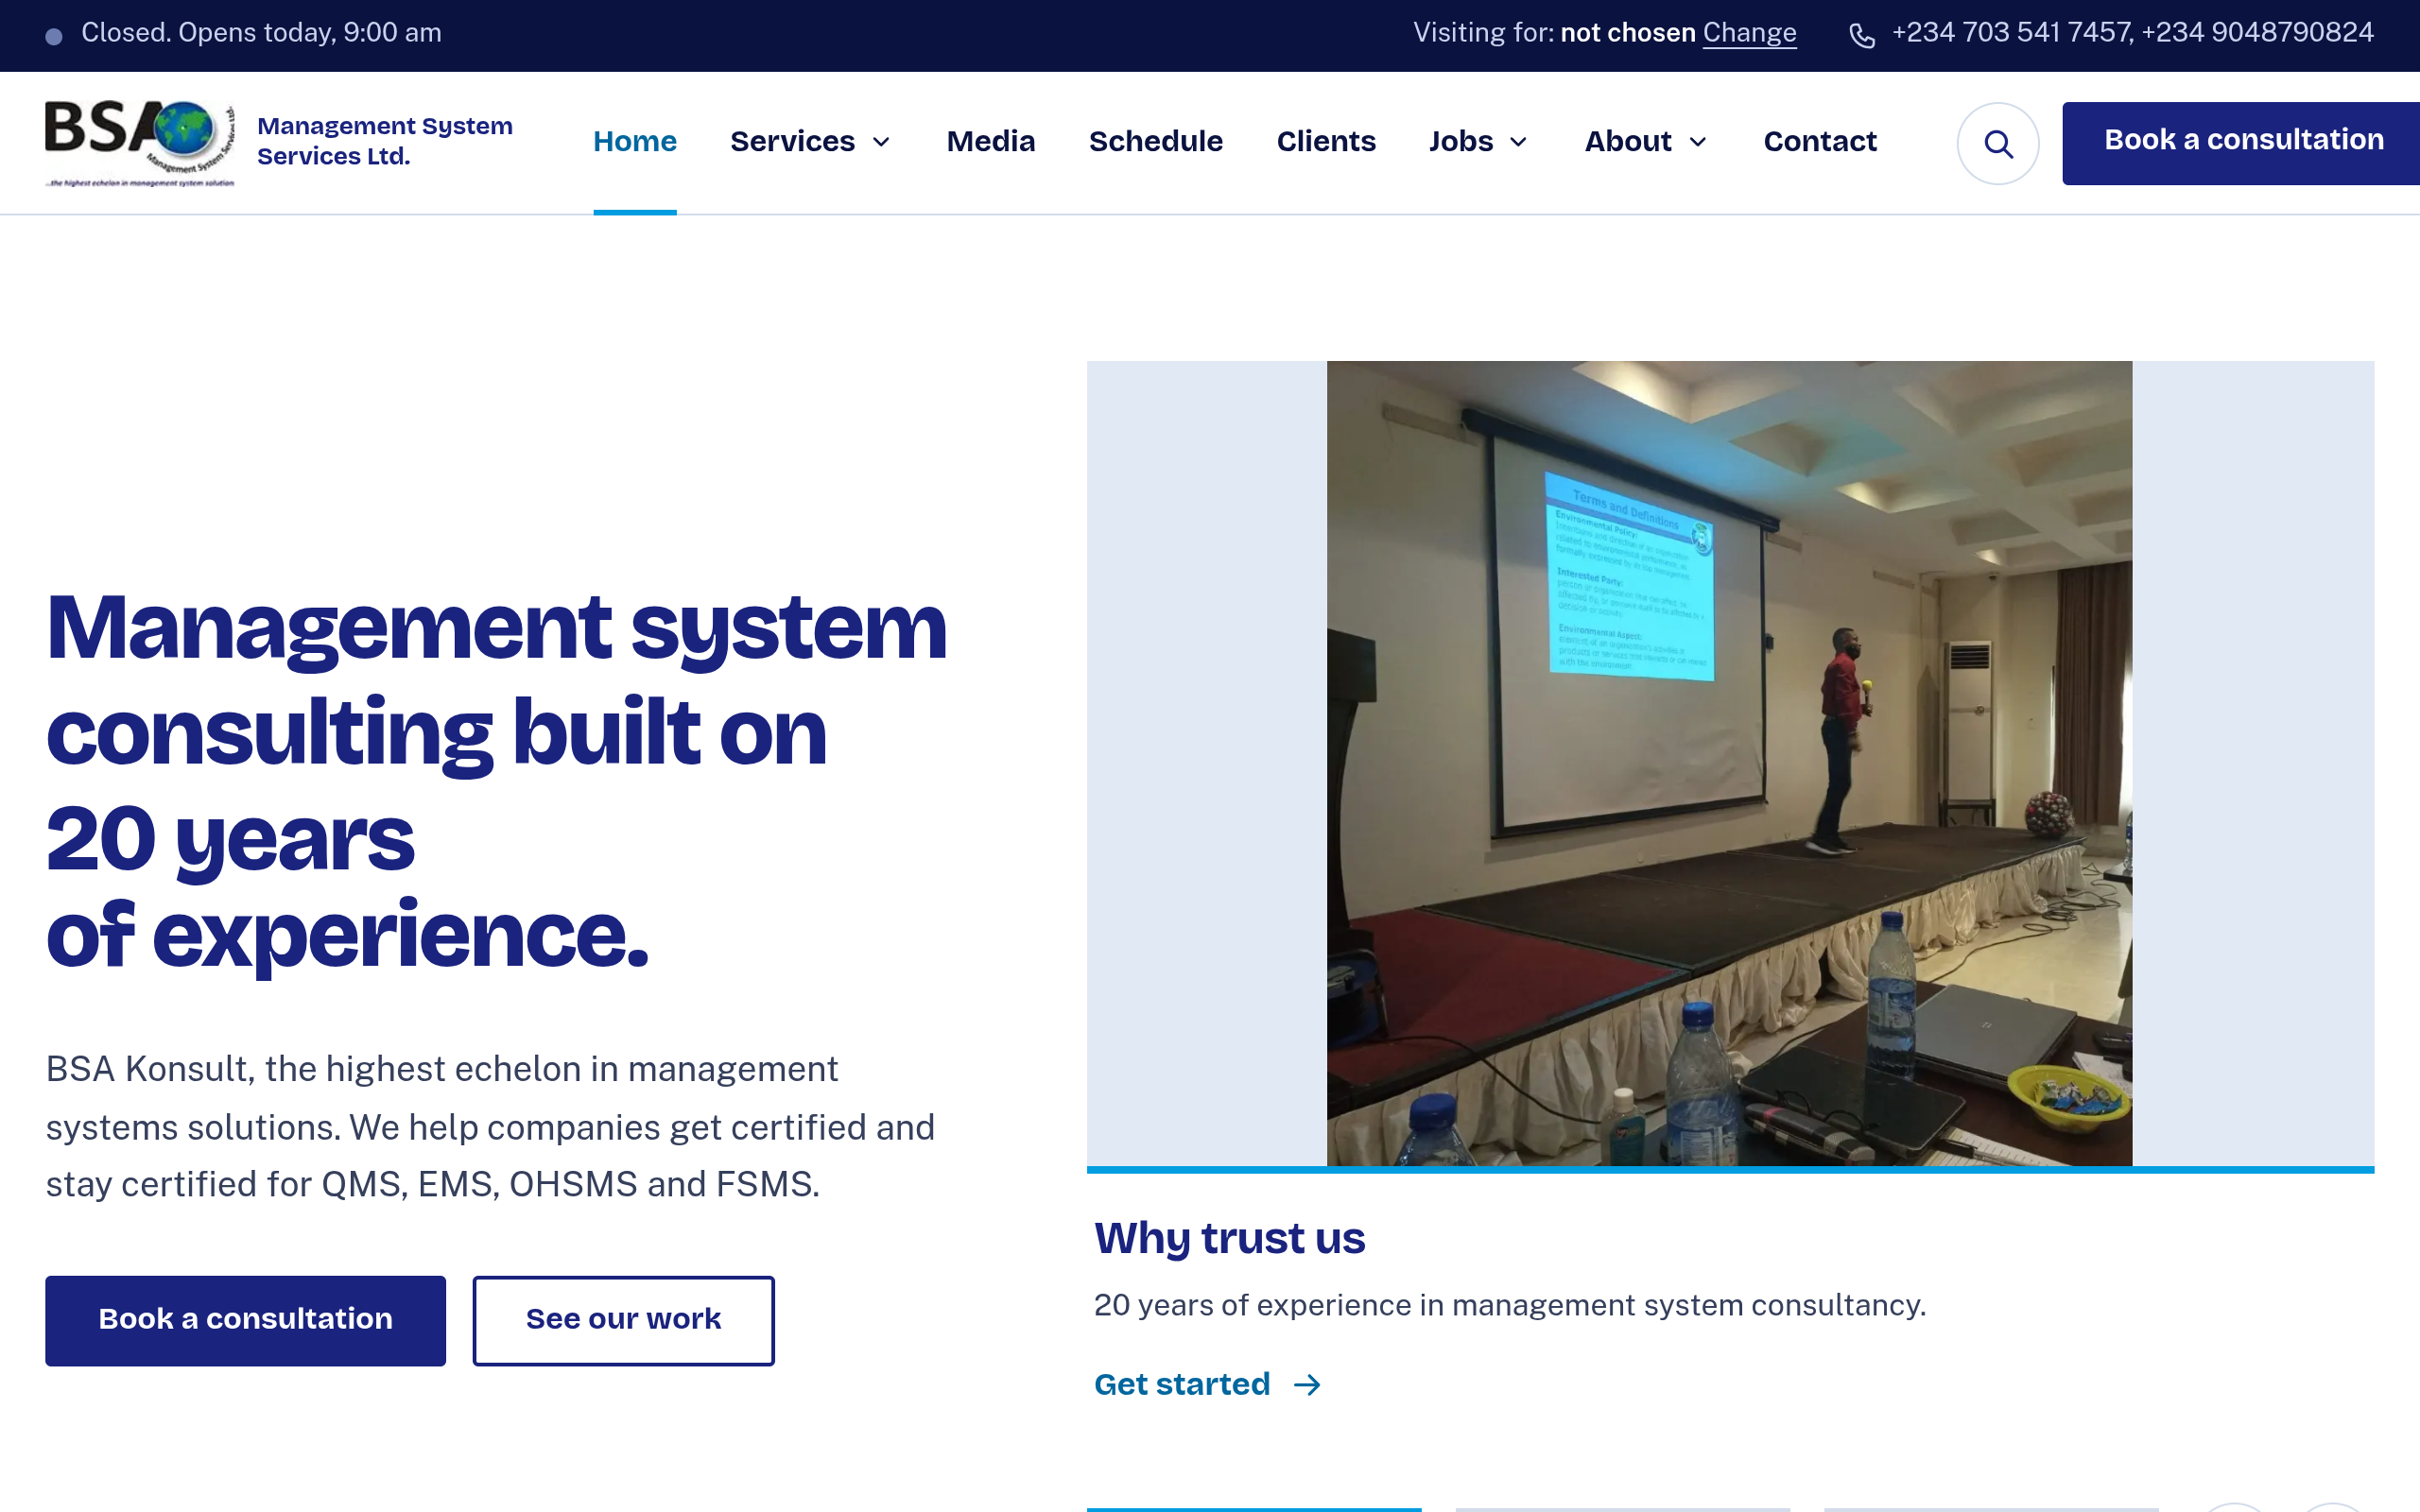Open the presentation room photo
This screenshot has width=2420, height=1512.
[1729, 763]
